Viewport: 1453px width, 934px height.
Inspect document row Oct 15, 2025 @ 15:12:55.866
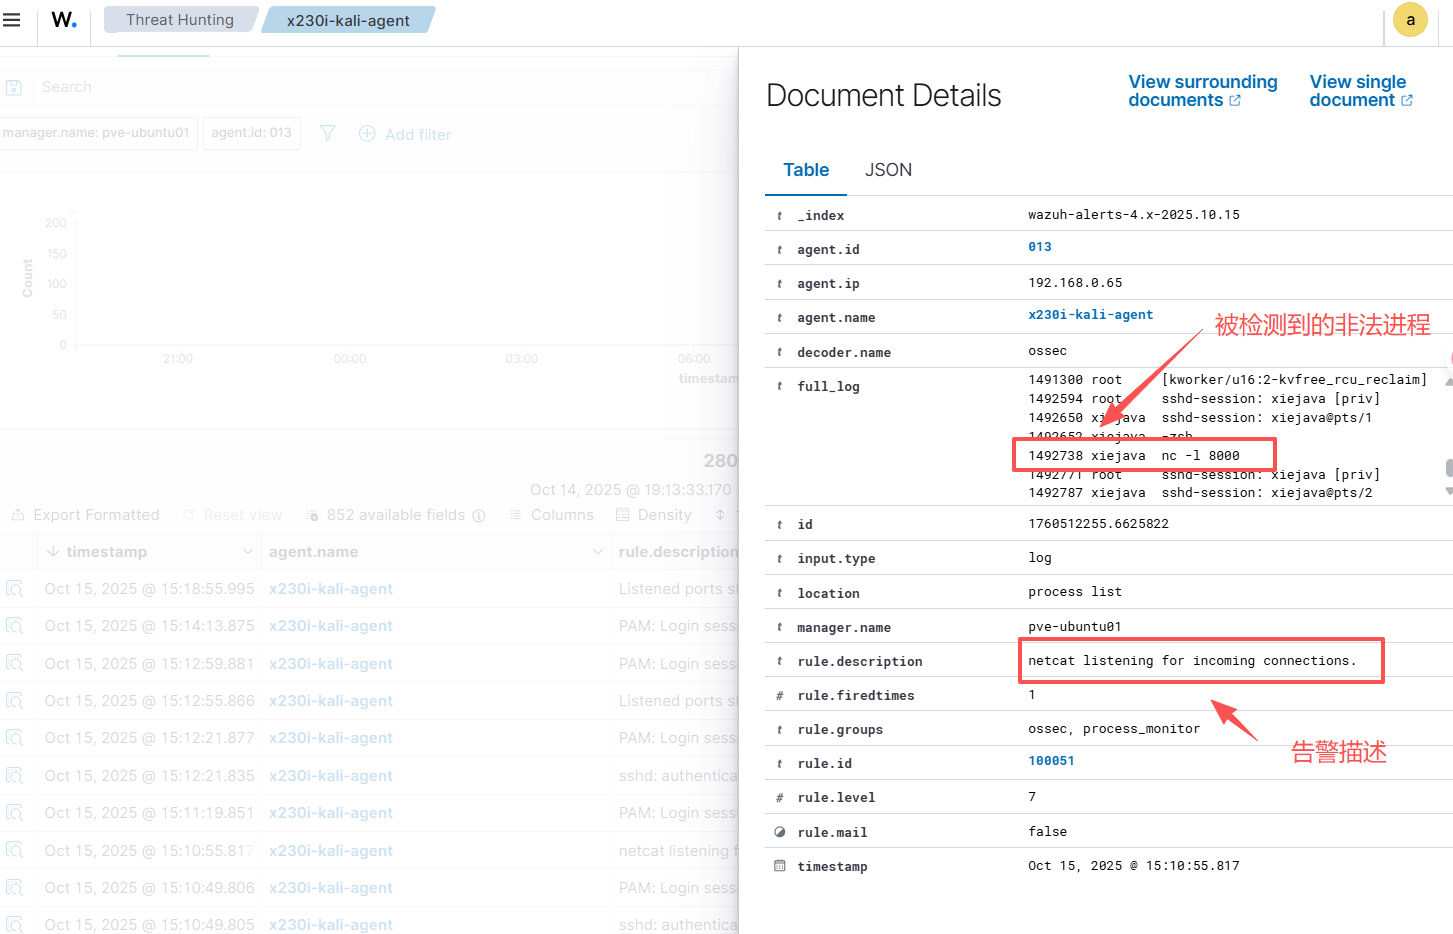pos(14,701)
